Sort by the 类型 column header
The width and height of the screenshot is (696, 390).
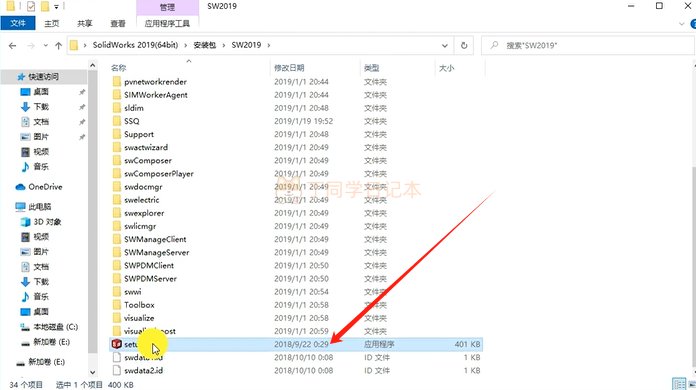(x=372, y=68)
